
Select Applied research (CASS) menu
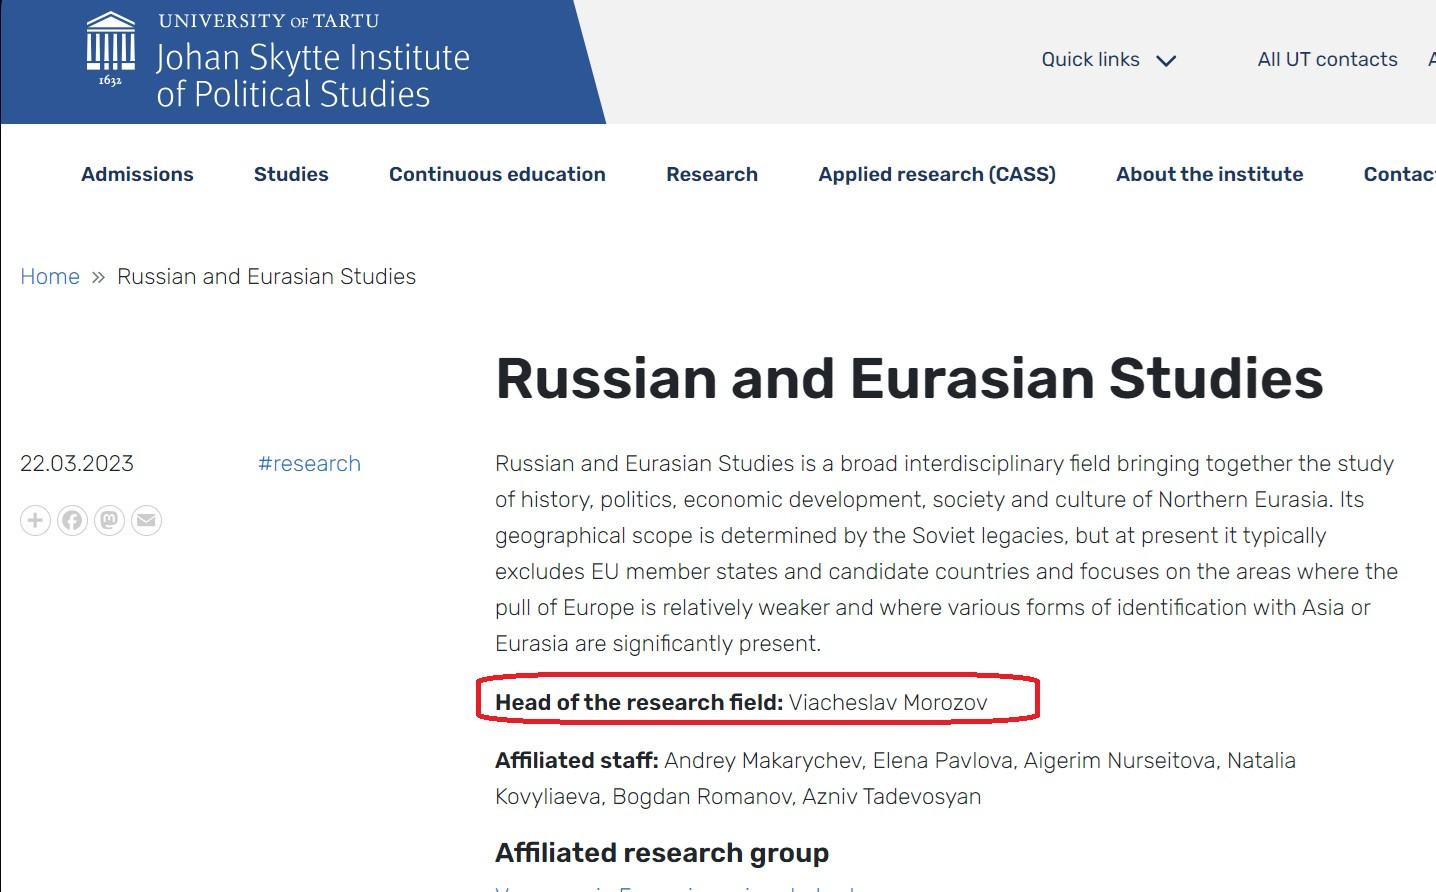point(937,174)
